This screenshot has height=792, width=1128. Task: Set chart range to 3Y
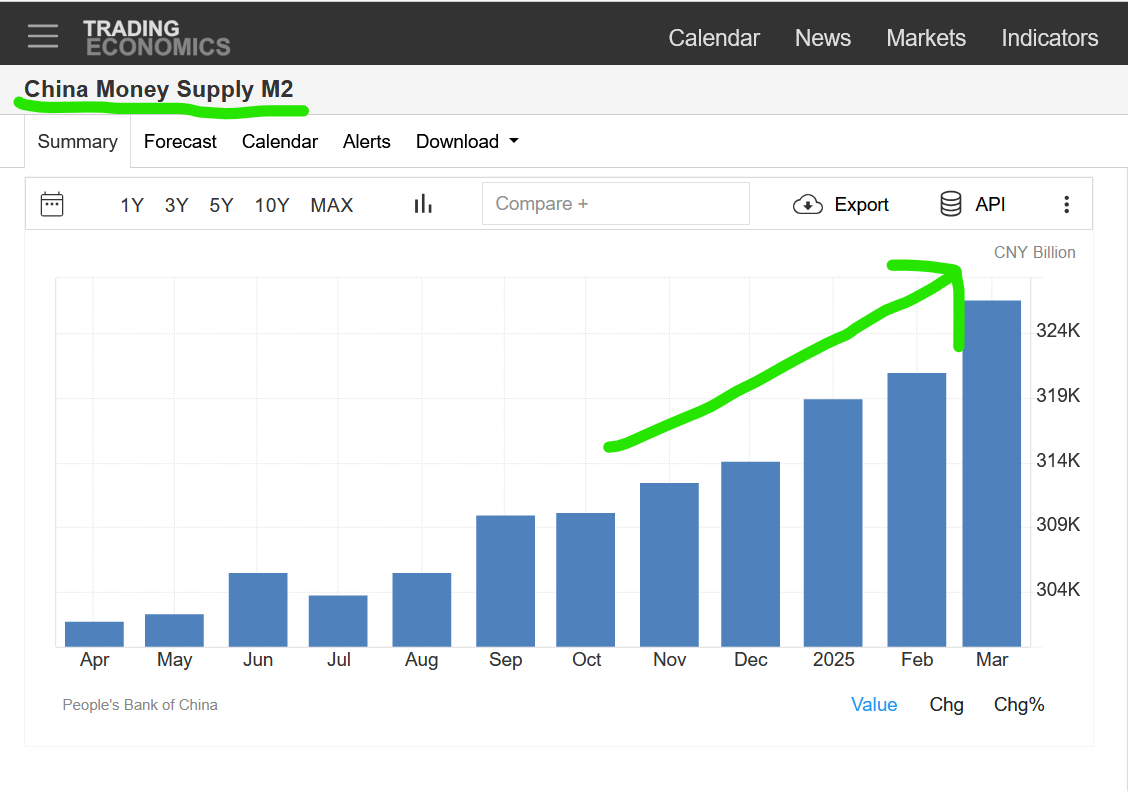[x=176, y=206]
